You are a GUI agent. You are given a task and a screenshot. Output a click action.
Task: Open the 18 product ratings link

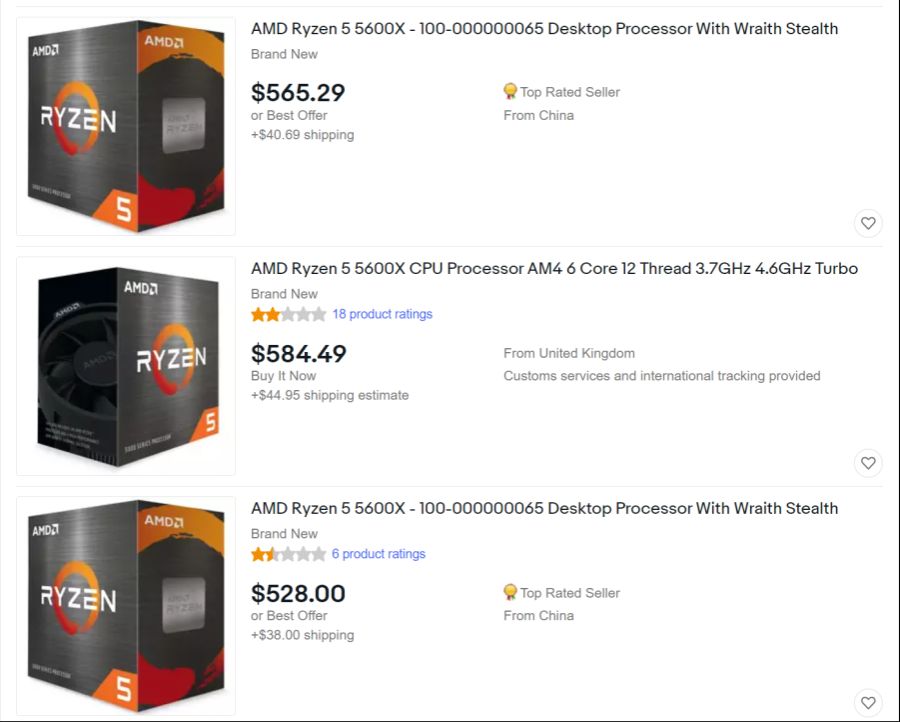click(382, 314)
